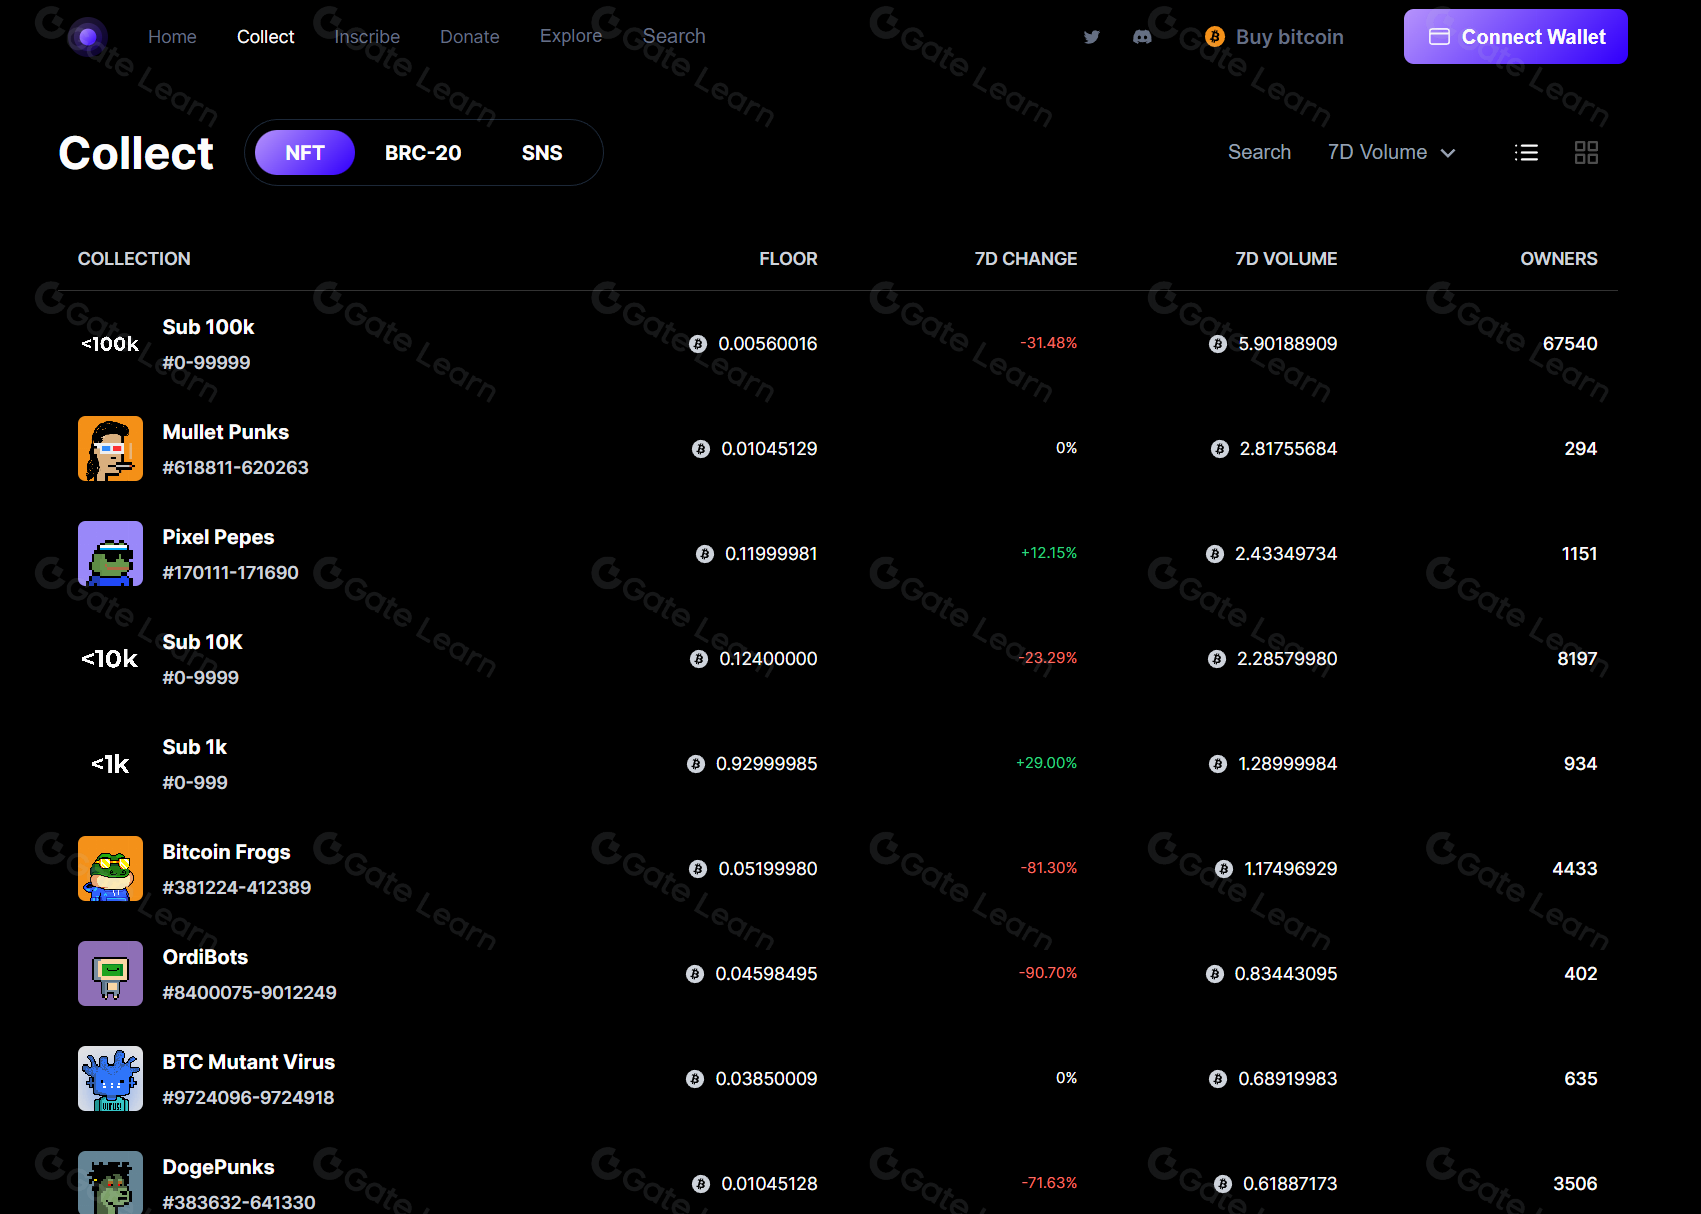Click the Bitcoin Frogs avatar image
The width and height of the screenshot is (1701, 1214).
coord(110,869)
